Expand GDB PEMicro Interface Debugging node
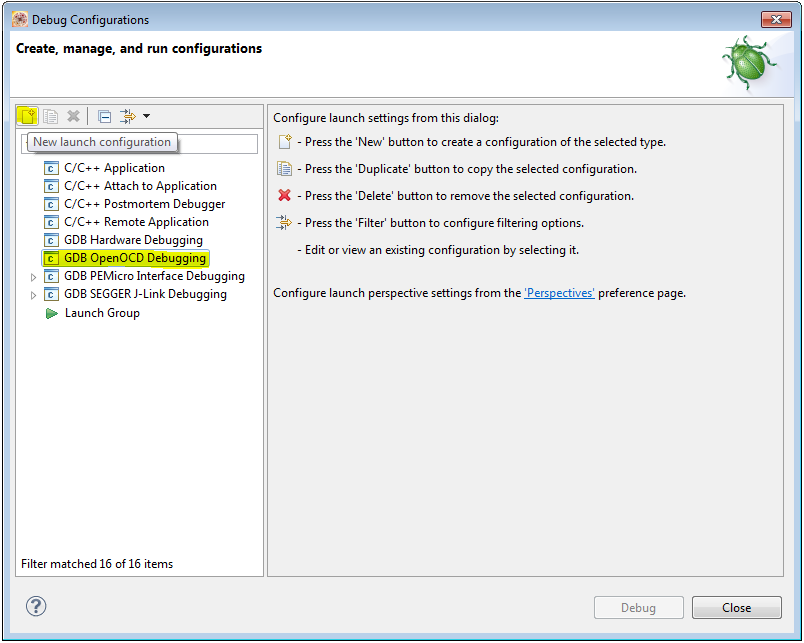Screen dimensions: 804x643 click(x=34, y=277)
